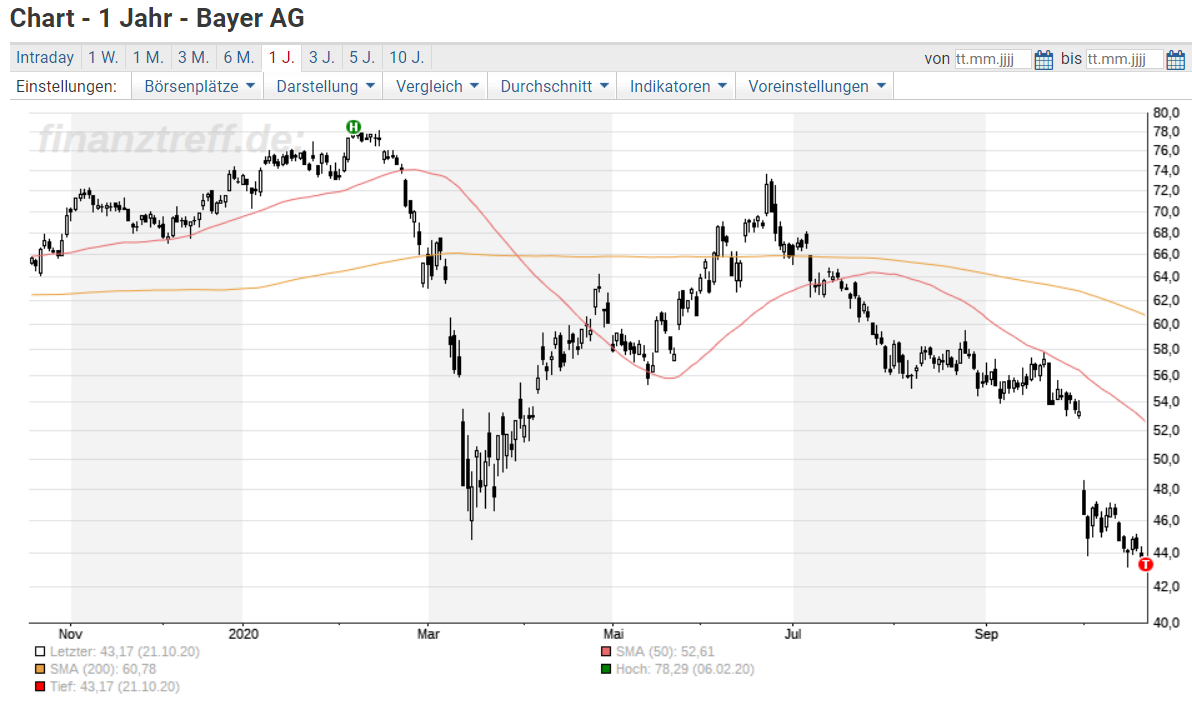The image size is (1192, 722).
Task: Select the 6 M. timeframe tab
Action: [239, 58]
